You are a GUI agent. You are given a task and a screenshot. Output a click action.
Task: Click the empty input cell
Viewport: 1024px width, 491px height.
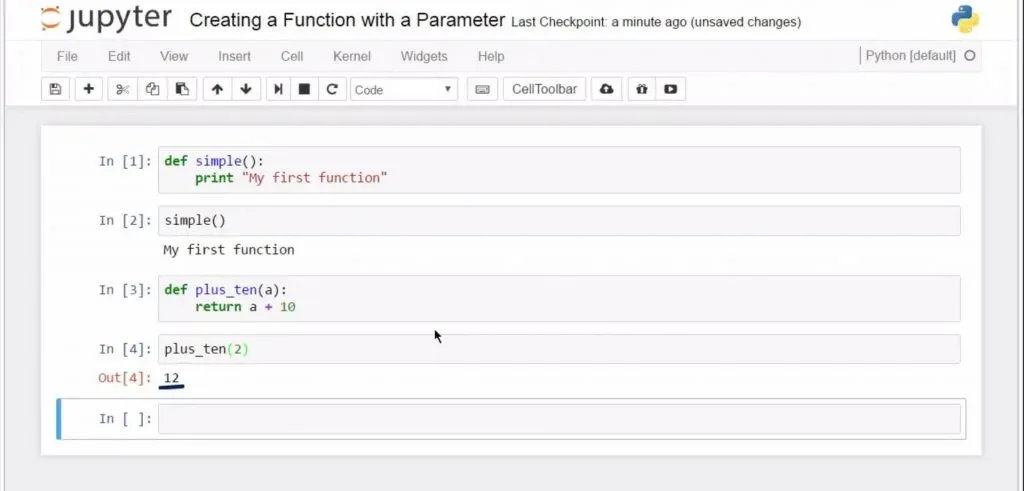[x=559, y=419]
